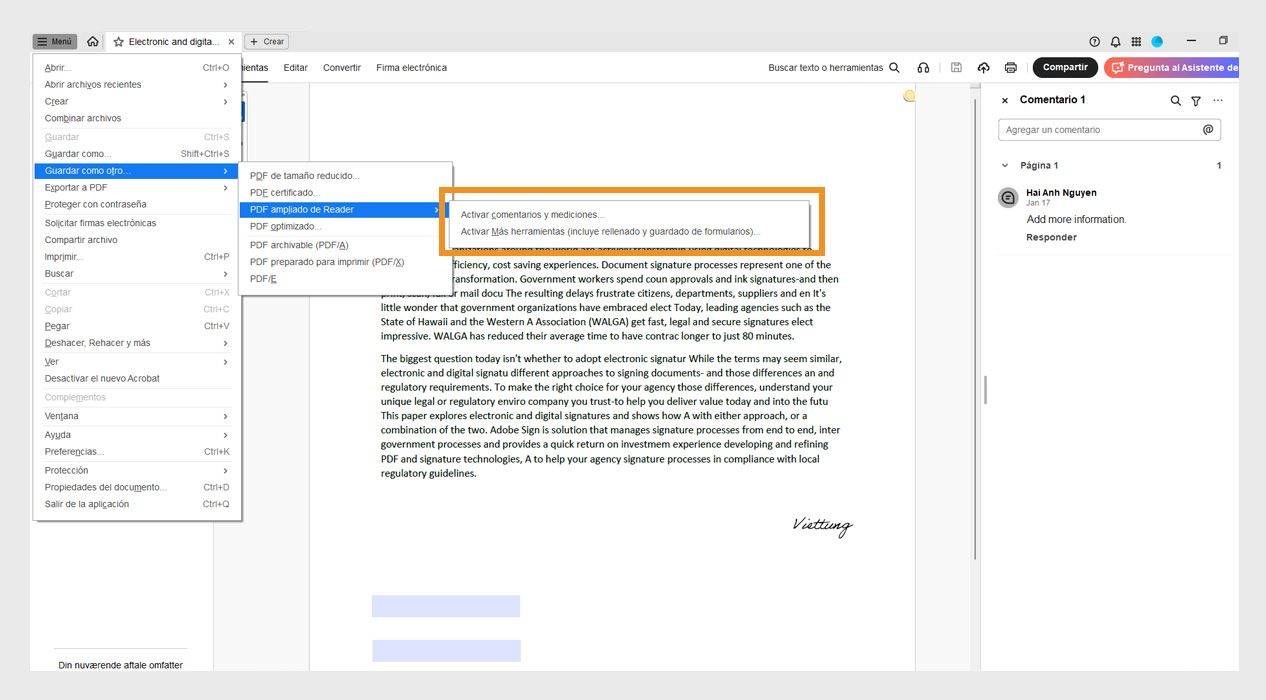Open the search comments magnifier icon
The height and width of the screenshot is (700, 1266).
click(x=1175, y=100)
